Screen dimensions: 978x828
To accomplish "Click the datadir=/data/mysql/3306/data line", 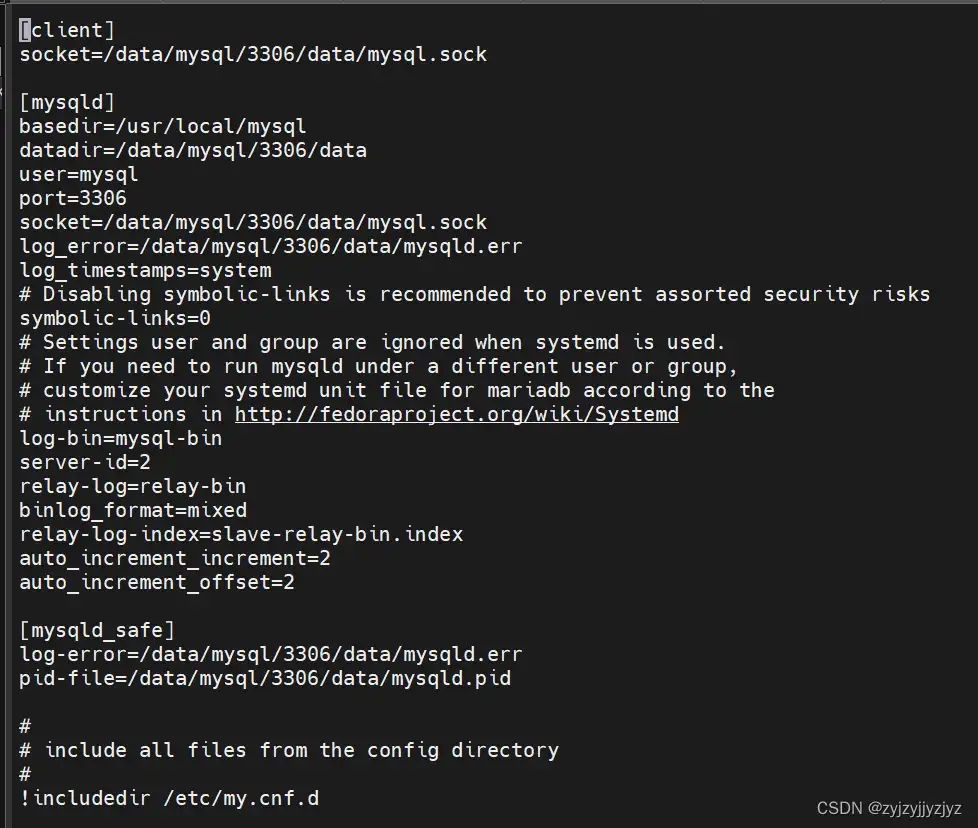I will pyautogui.click(x=192, y=150).
